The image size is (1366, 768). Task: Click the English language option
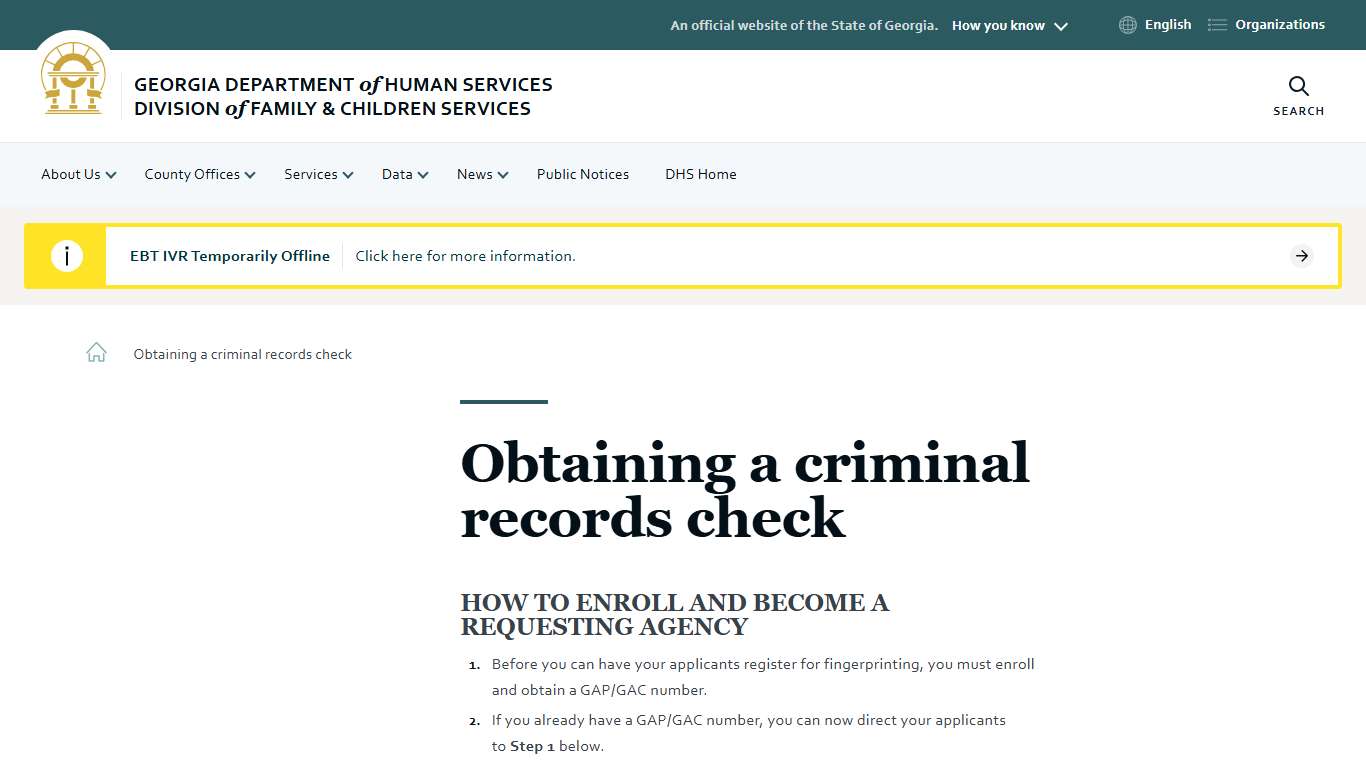click(1168, 24)
